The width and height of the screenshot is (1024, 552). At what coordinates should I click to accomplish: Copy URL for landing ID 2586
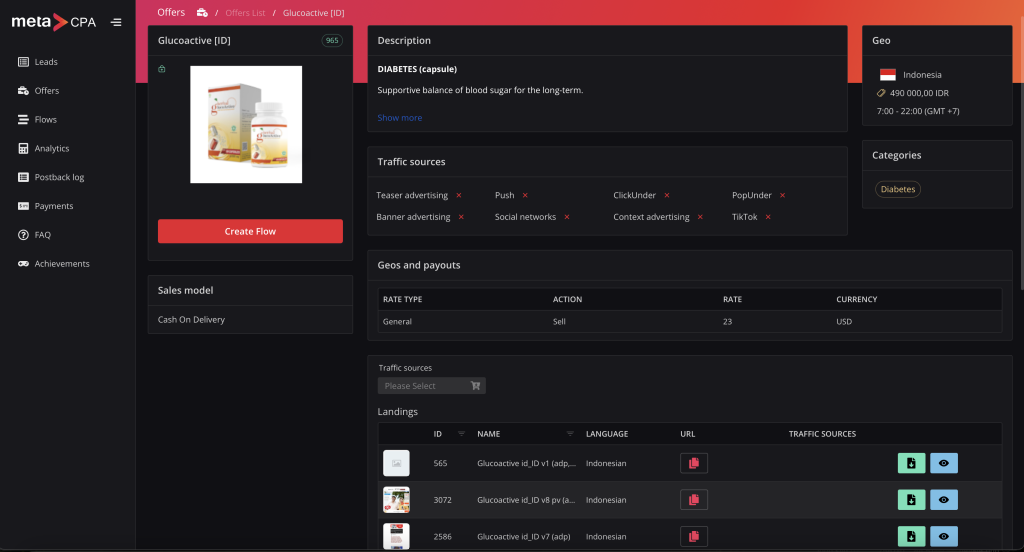click(694, 536)
